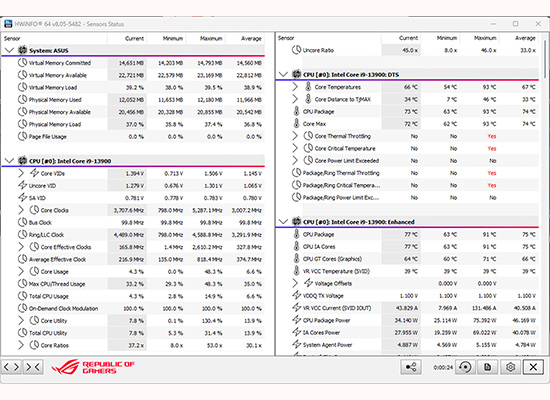Expand the Core Power Limit Exceeded row

(x=295, y=160)
